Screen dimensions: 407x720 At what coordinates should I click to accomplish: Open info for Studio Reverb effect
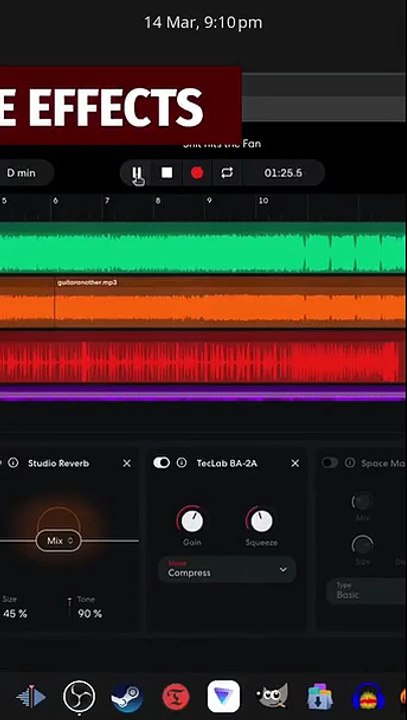[13, 463]
